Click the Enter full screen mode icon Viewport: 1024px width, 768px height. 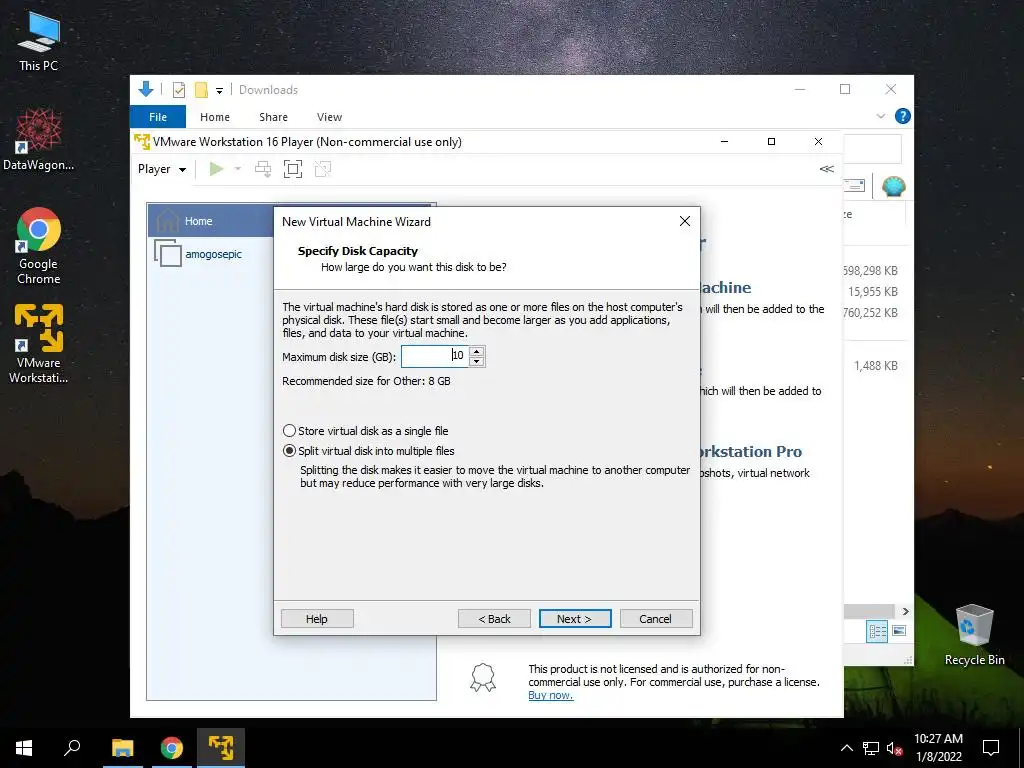pos(293,169)
